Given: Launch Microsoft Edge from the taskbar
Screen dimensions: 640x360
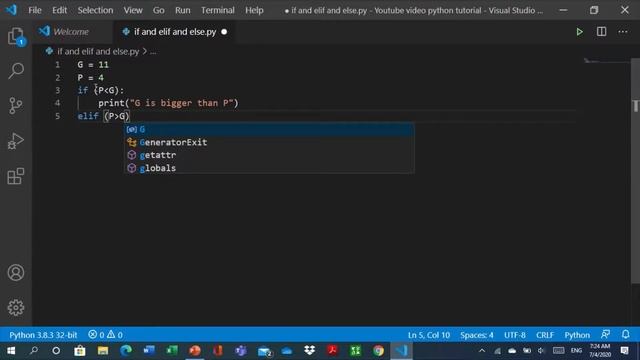Looking at the screenshot, I should click(x=126, y=351).
